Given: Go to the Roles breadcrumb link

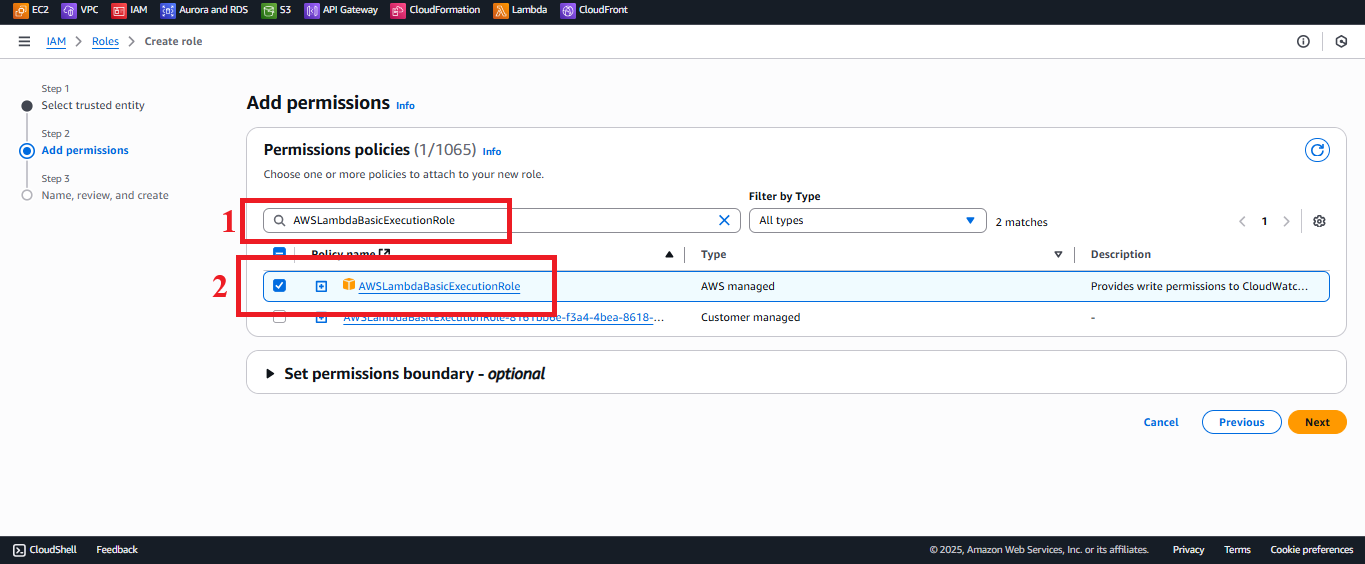Looking at the screenshot, I should (x=105, y=41).
